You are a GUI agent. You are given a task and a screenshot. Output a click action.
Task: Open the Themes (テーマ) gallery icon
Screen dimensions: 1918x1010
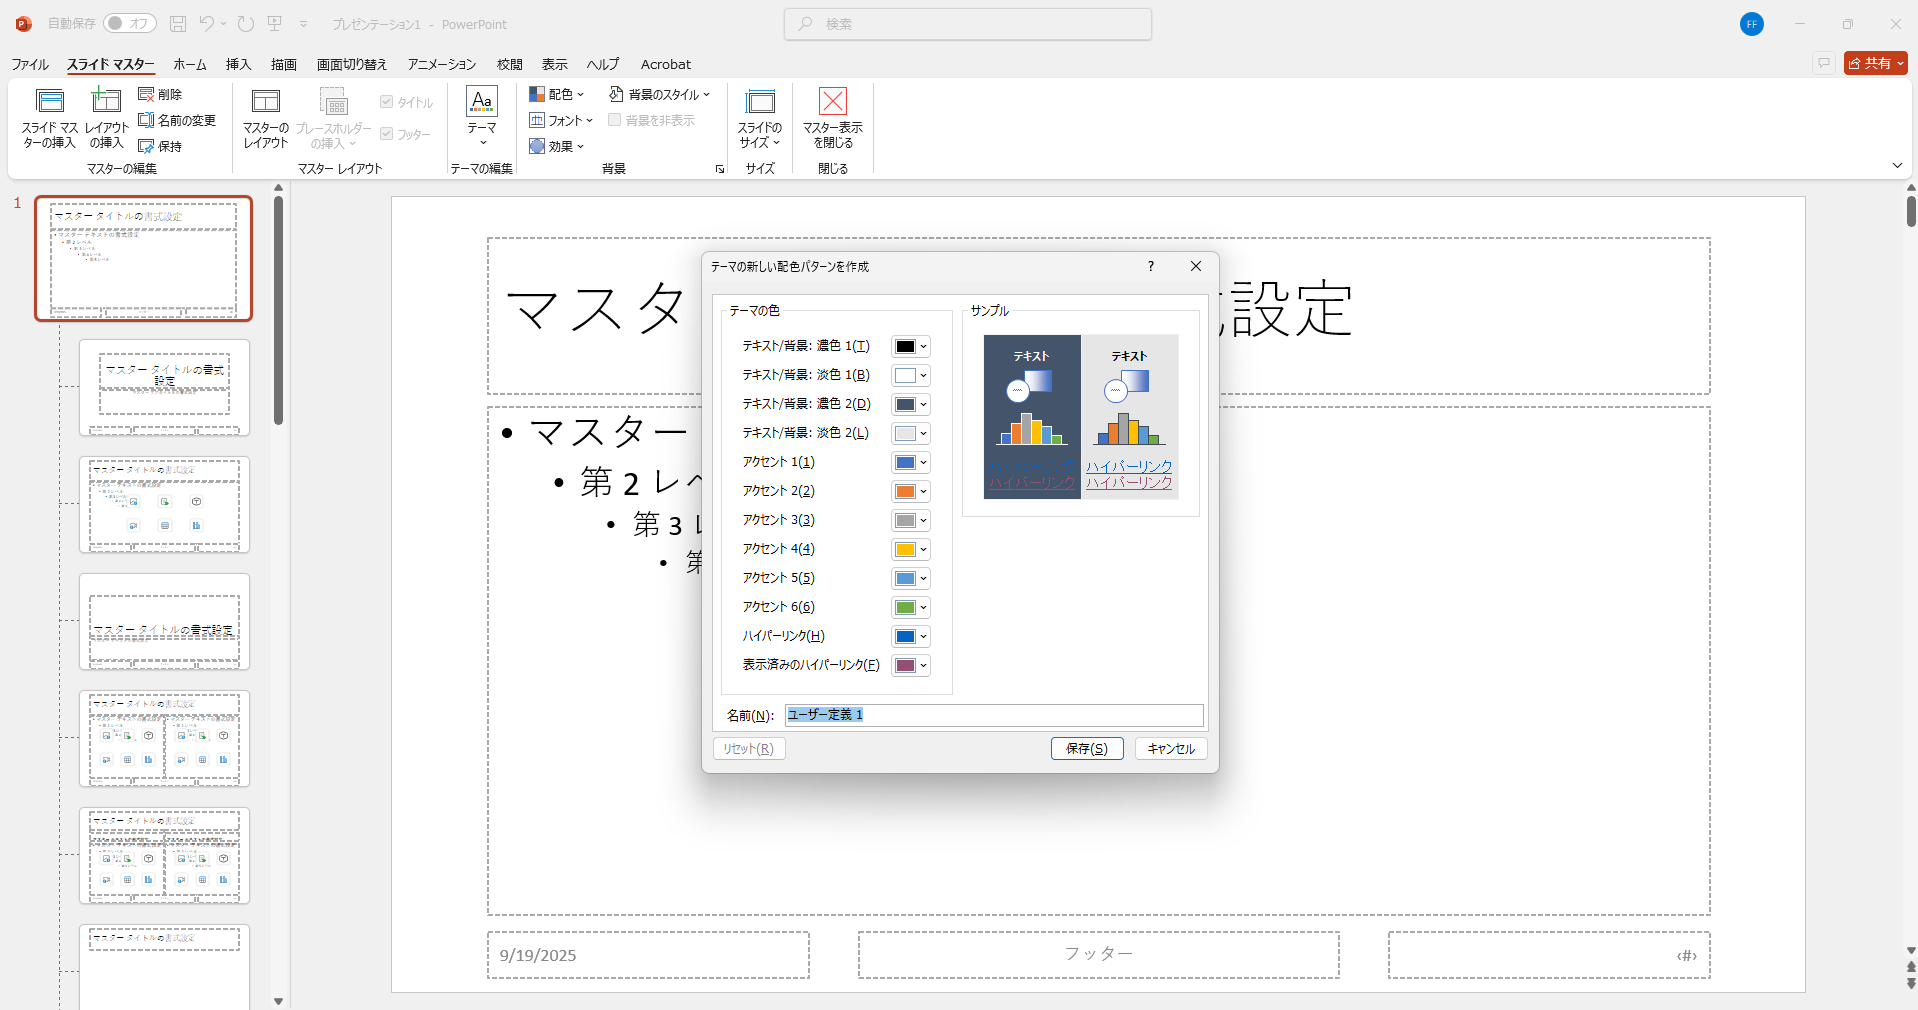(482, 102)
